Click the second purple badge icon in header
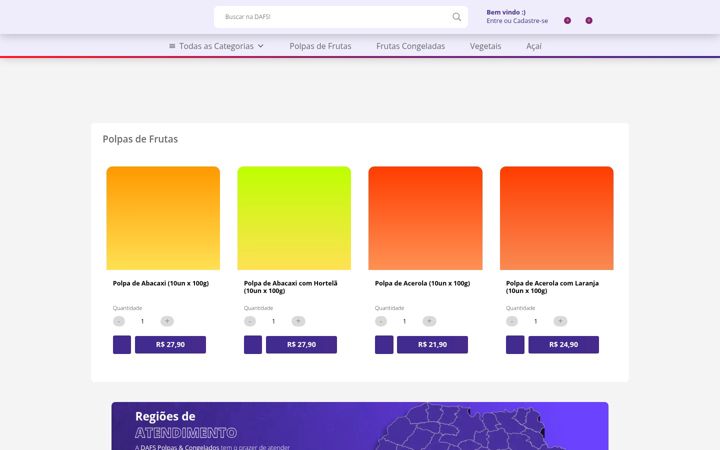Screen dimensions: 720x450 589,21
